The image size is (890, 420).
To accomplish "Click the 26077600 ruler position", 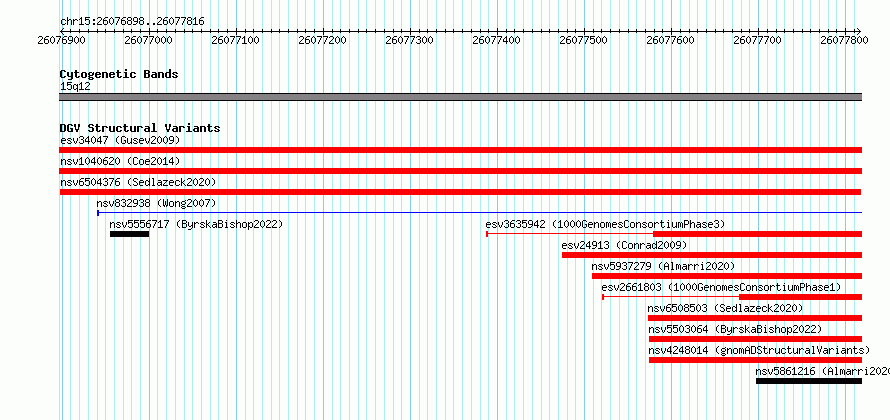I will pos(670,40).
